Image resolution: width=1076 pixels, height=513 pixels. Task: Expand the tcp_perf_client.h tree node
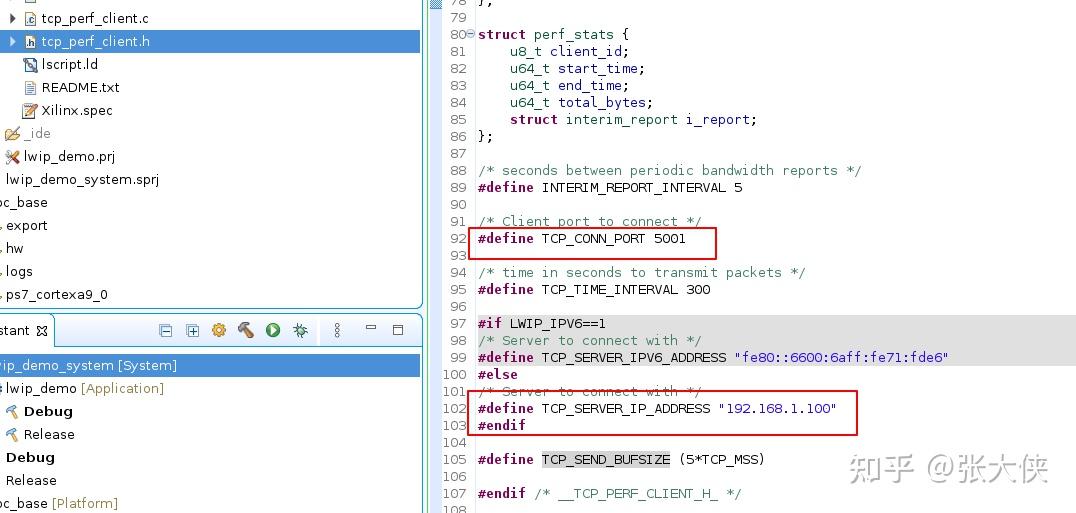click(12, 42)
